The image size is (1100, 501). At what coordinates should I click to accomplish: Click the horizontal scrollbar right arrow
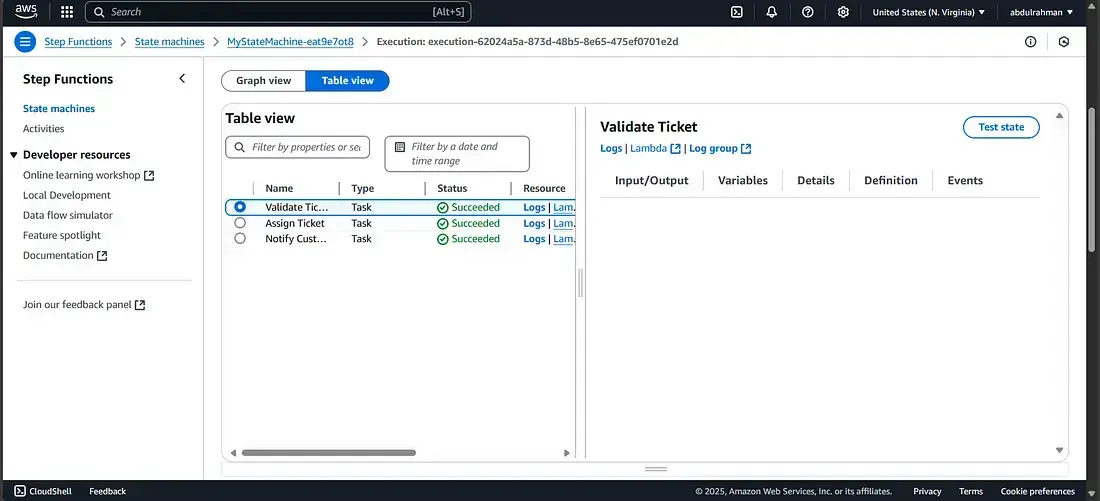[x=567, y=453]
